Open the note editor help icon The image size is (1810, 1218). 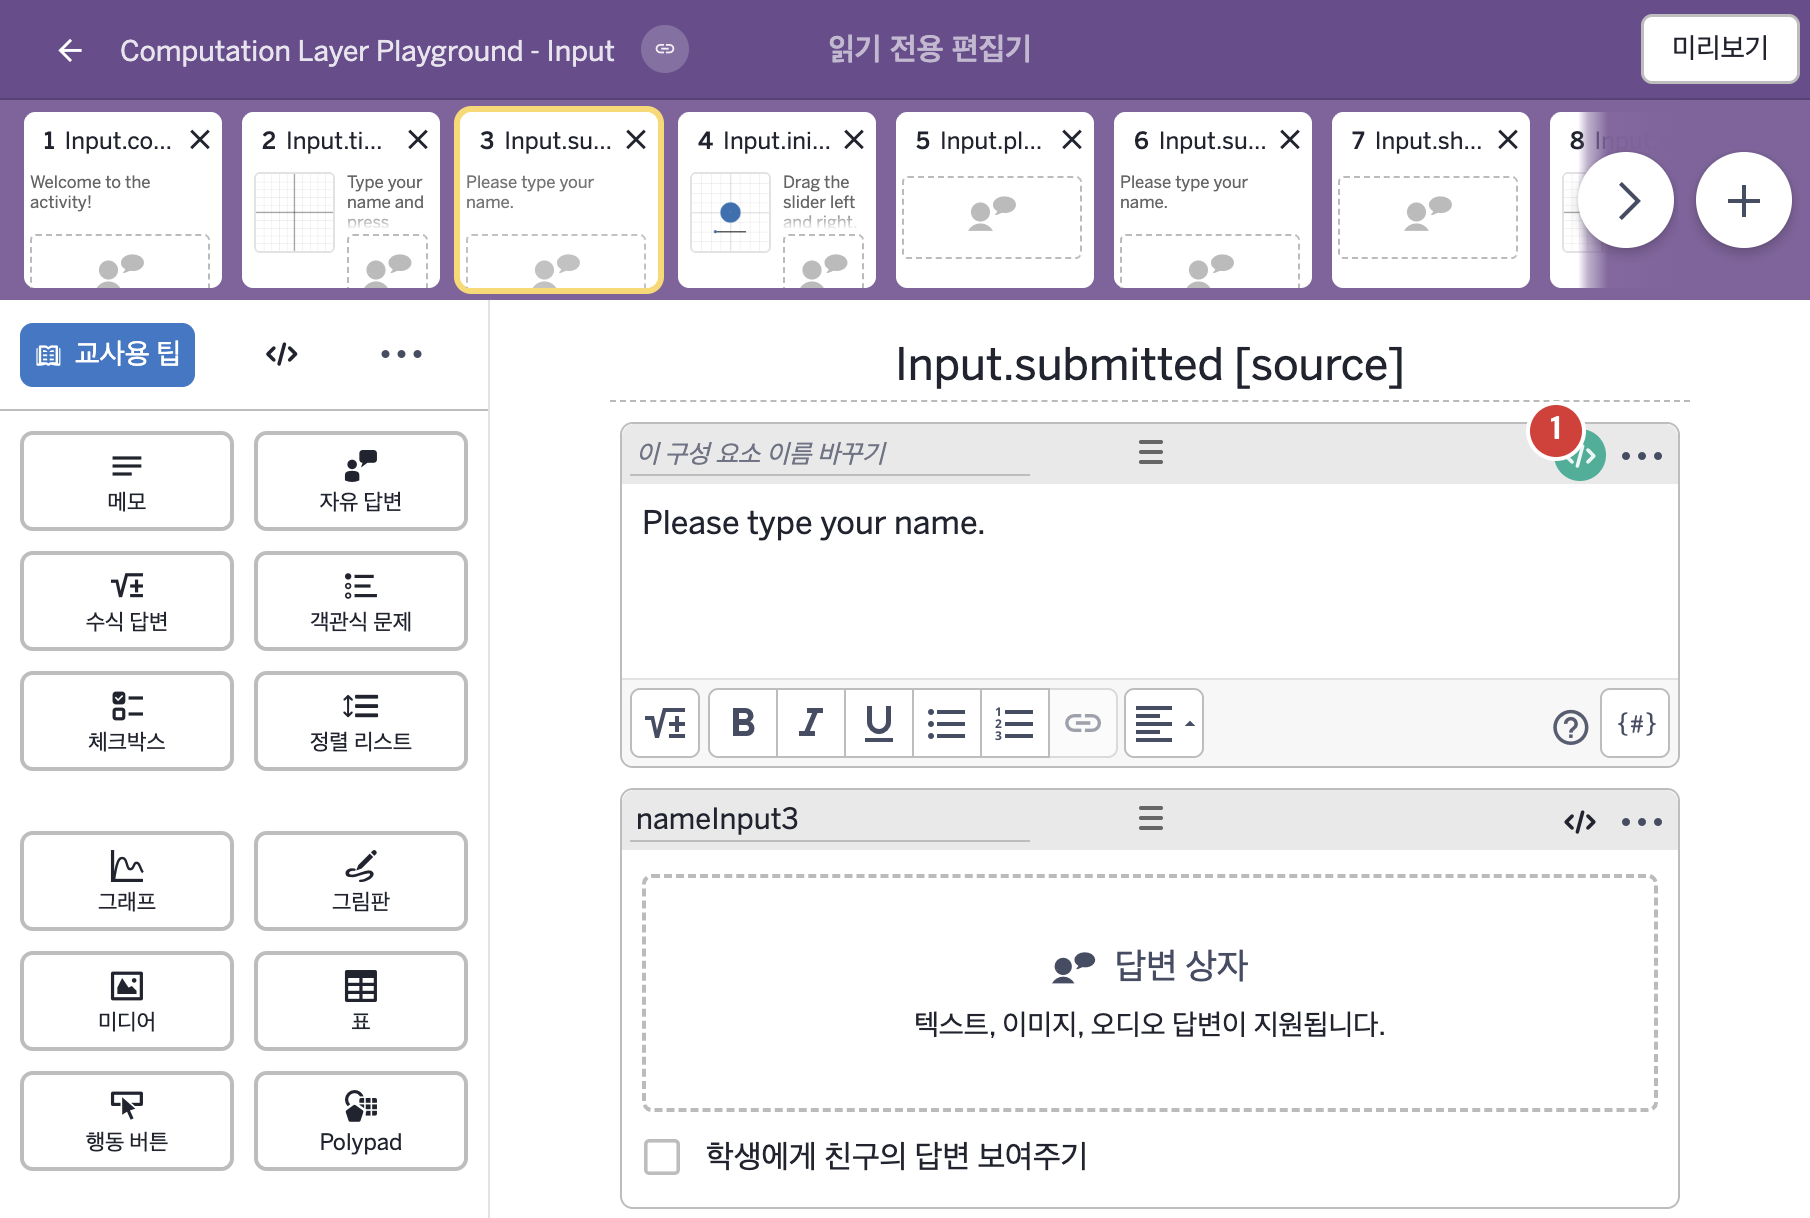[1570, 726]
